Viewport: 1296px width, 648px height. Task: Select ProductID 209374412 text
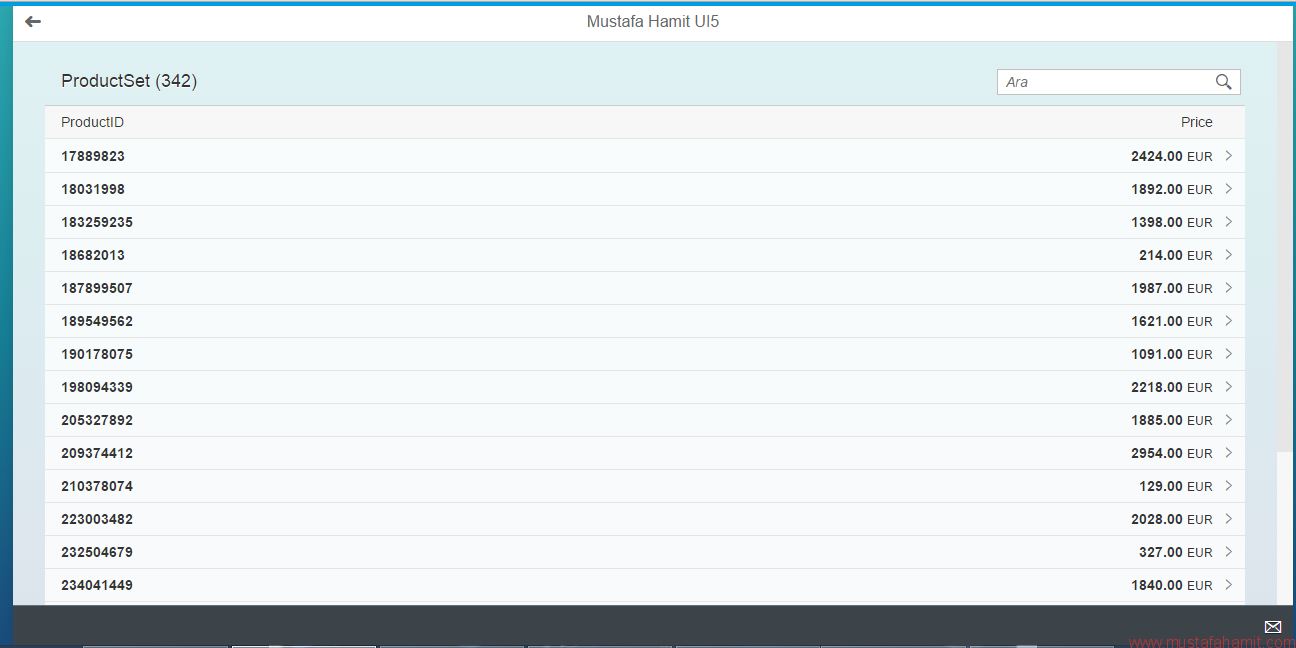97,453
